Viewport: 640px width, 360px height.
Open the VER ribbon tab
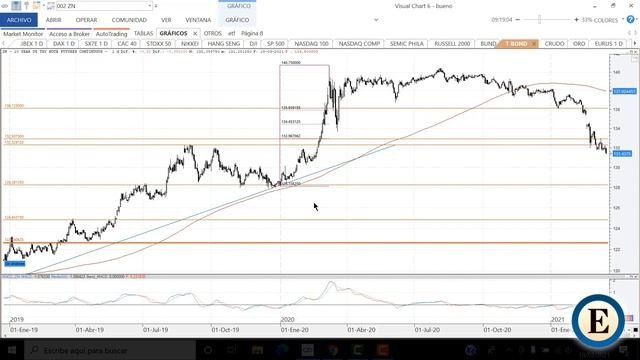click(166, 20)
